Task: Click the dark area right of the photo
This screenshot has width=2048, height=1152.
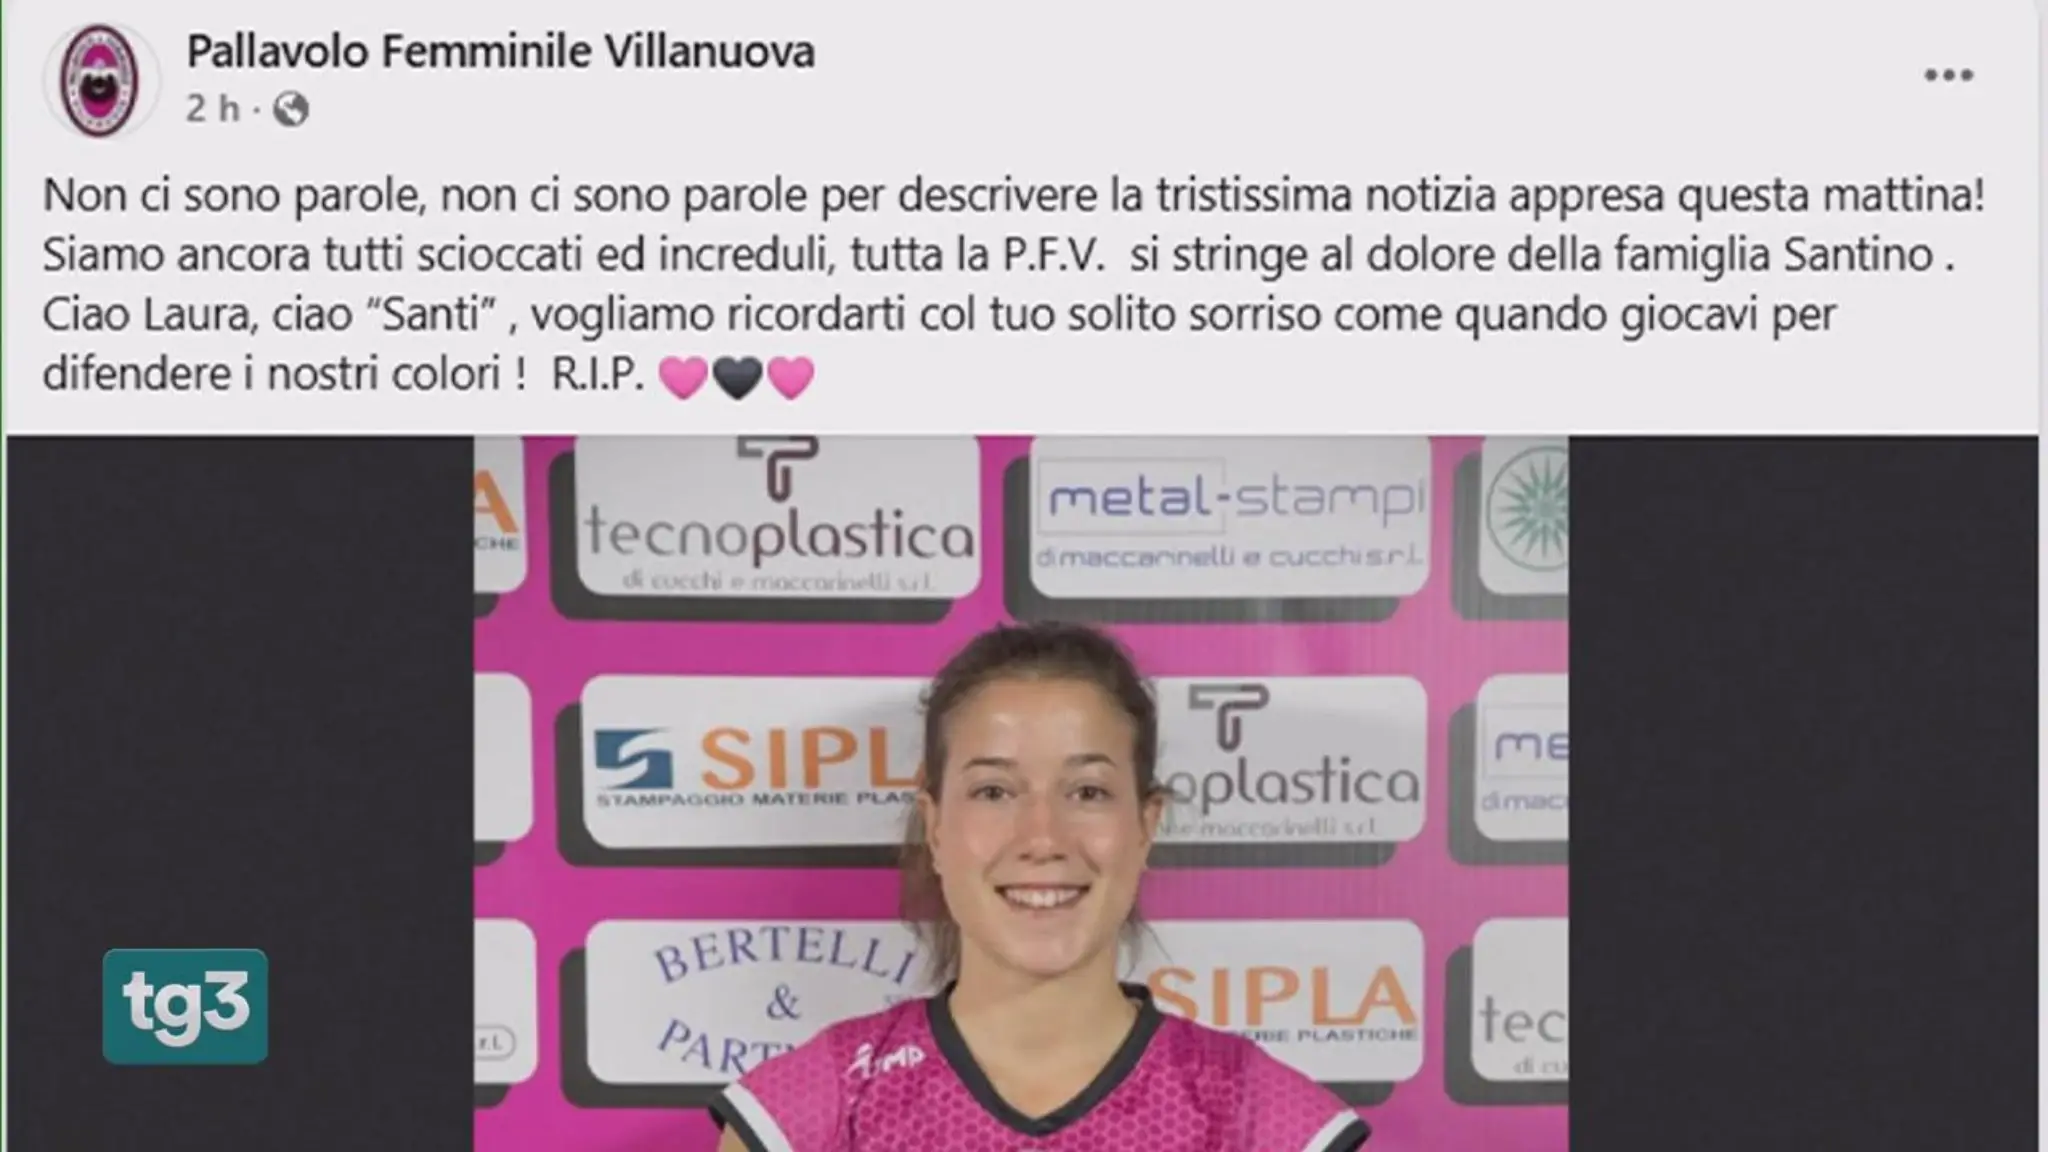Action: [x=1803, y=794]
